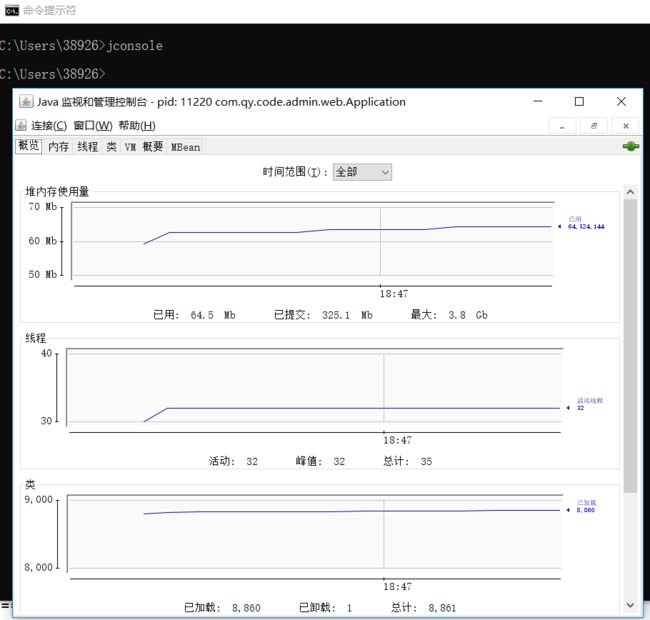Click the scrollbar down arrow
Viewport: 650px width, 620px height.
point(630,605)
